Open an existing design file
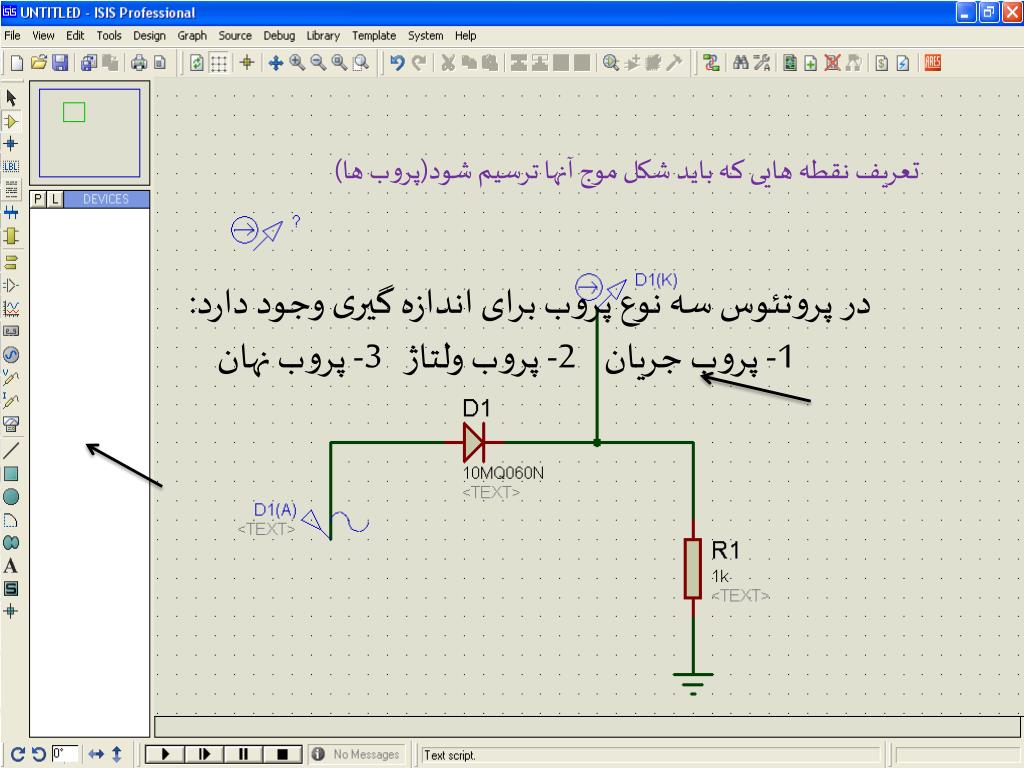1024x768 pixels. (x=39, y=63)
